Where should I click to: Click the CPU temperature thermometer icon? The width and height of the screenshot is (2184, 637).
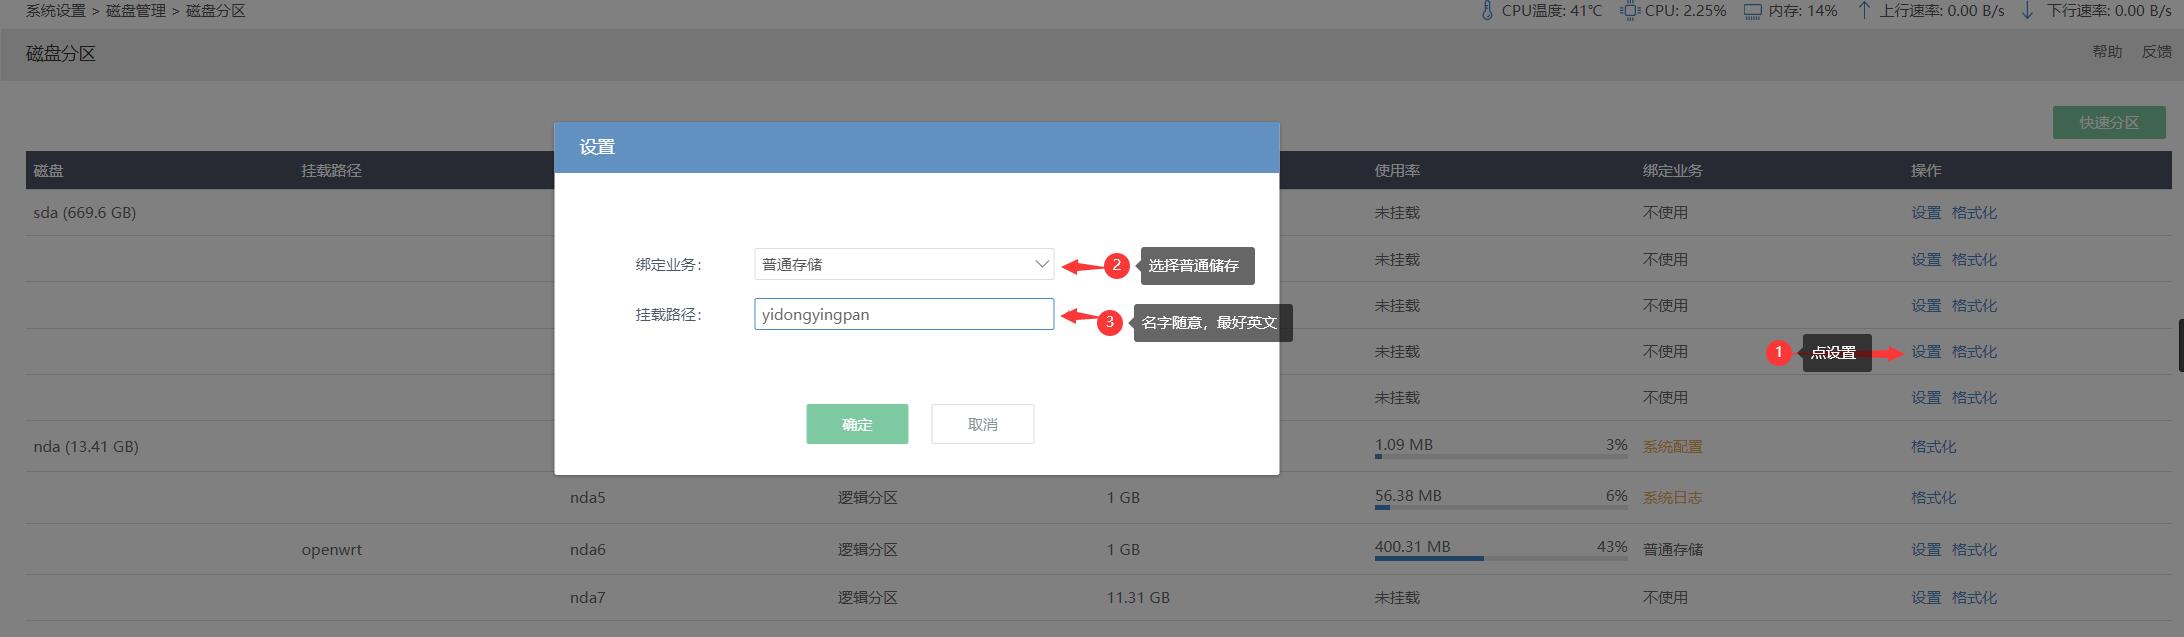1487,11
